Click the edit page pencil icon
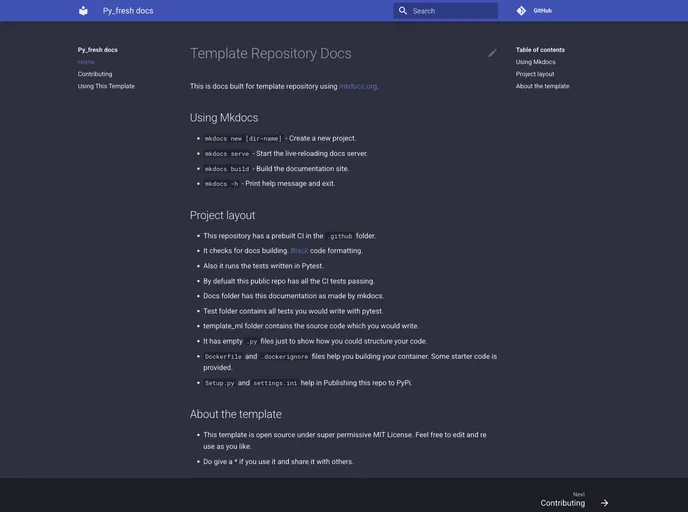Image resolution: width=688 pixels, height=512 pixels. [493, 53]
